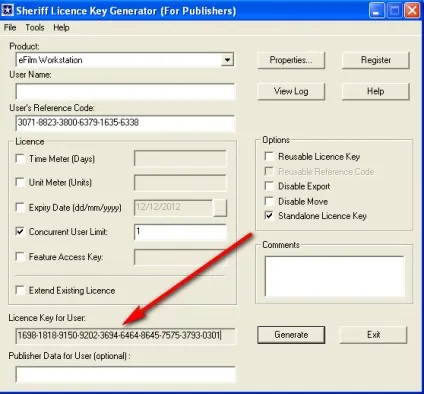
Task: Expand the Product dropdown arrow
Action: (227, 60)
